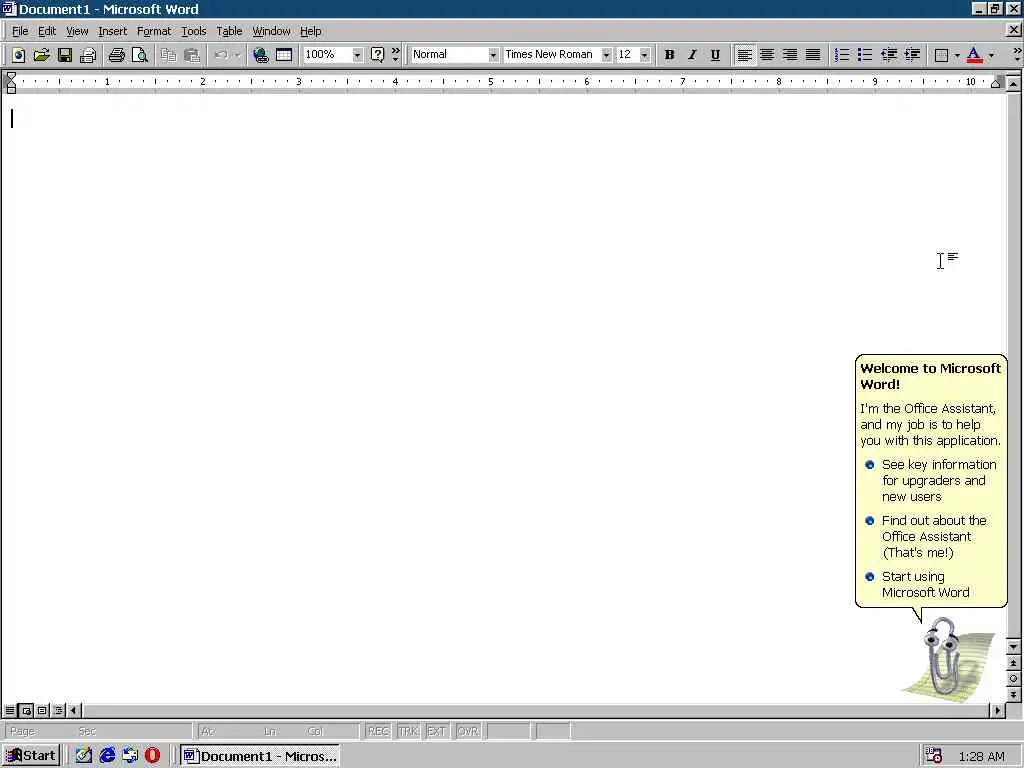
Task: Click vertical scrollbar down arrow
Action: [1014, 647]
